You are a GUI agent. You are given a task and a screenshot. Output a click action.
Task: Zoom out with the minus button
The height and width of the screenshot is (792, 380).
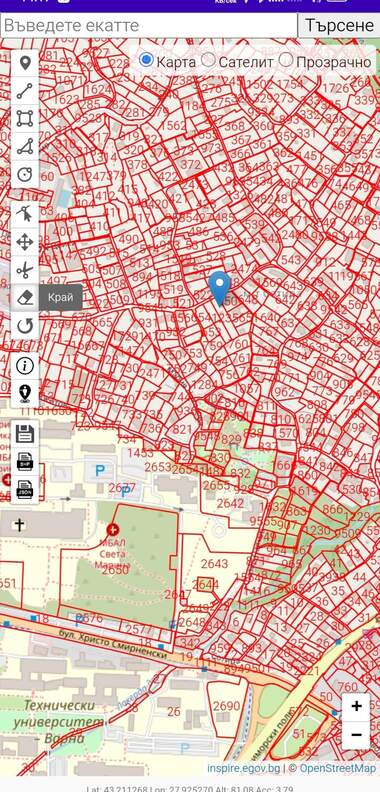357,734
